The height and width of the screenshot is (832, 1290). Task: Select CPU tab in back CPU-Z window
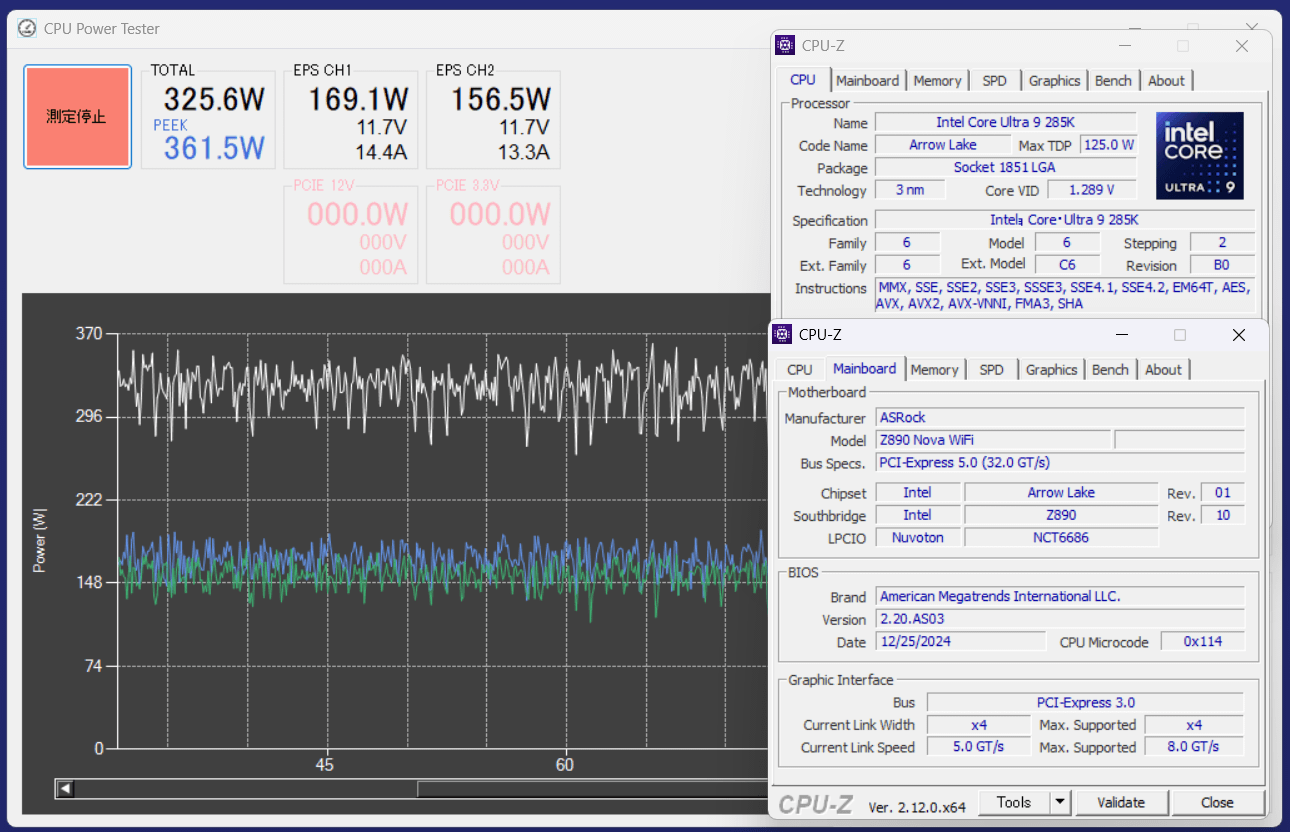[x=803, y=80]
